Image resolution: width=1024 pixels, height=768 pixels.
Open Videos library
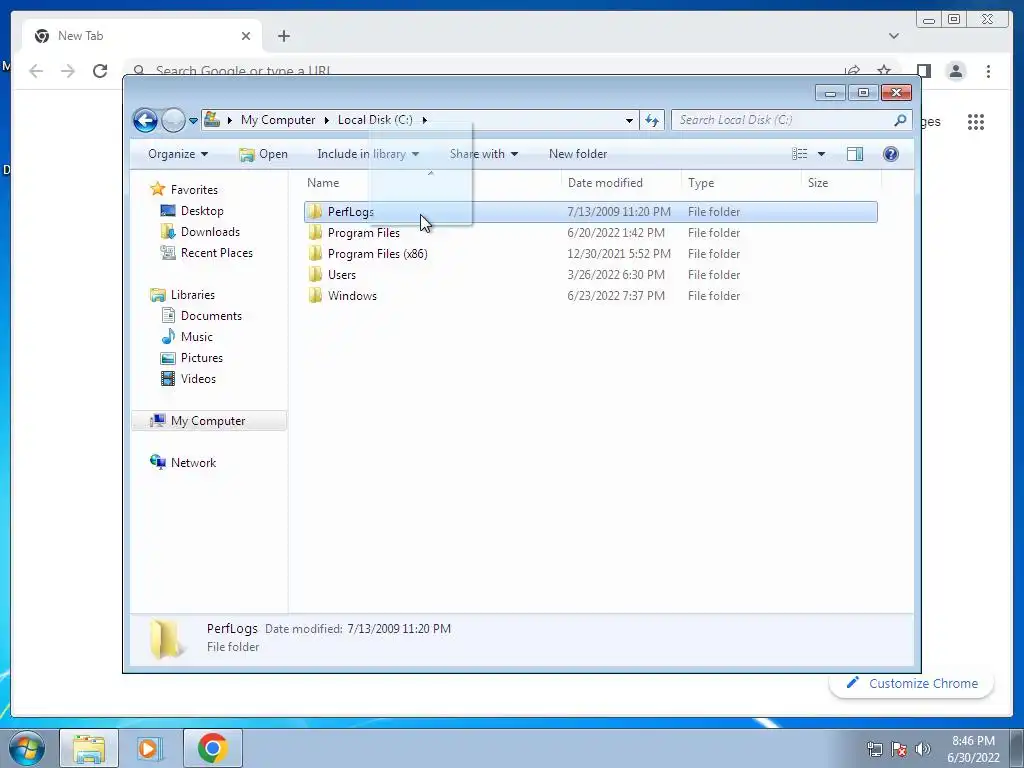pyautogui.click(x=198, y=379)
